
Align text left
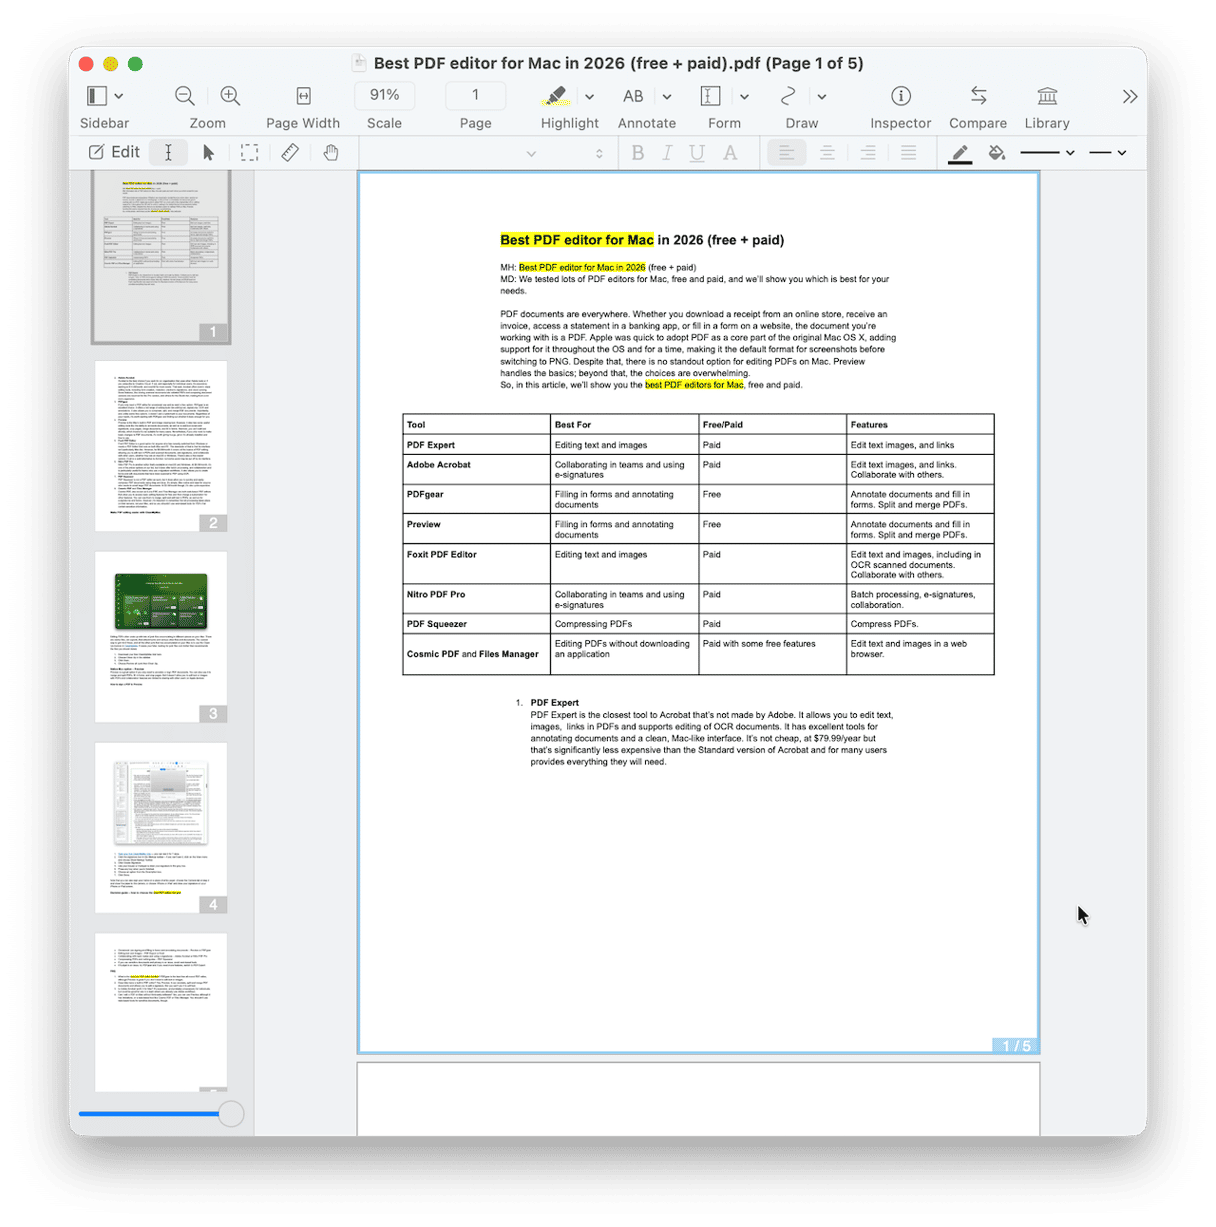[786, 153]
